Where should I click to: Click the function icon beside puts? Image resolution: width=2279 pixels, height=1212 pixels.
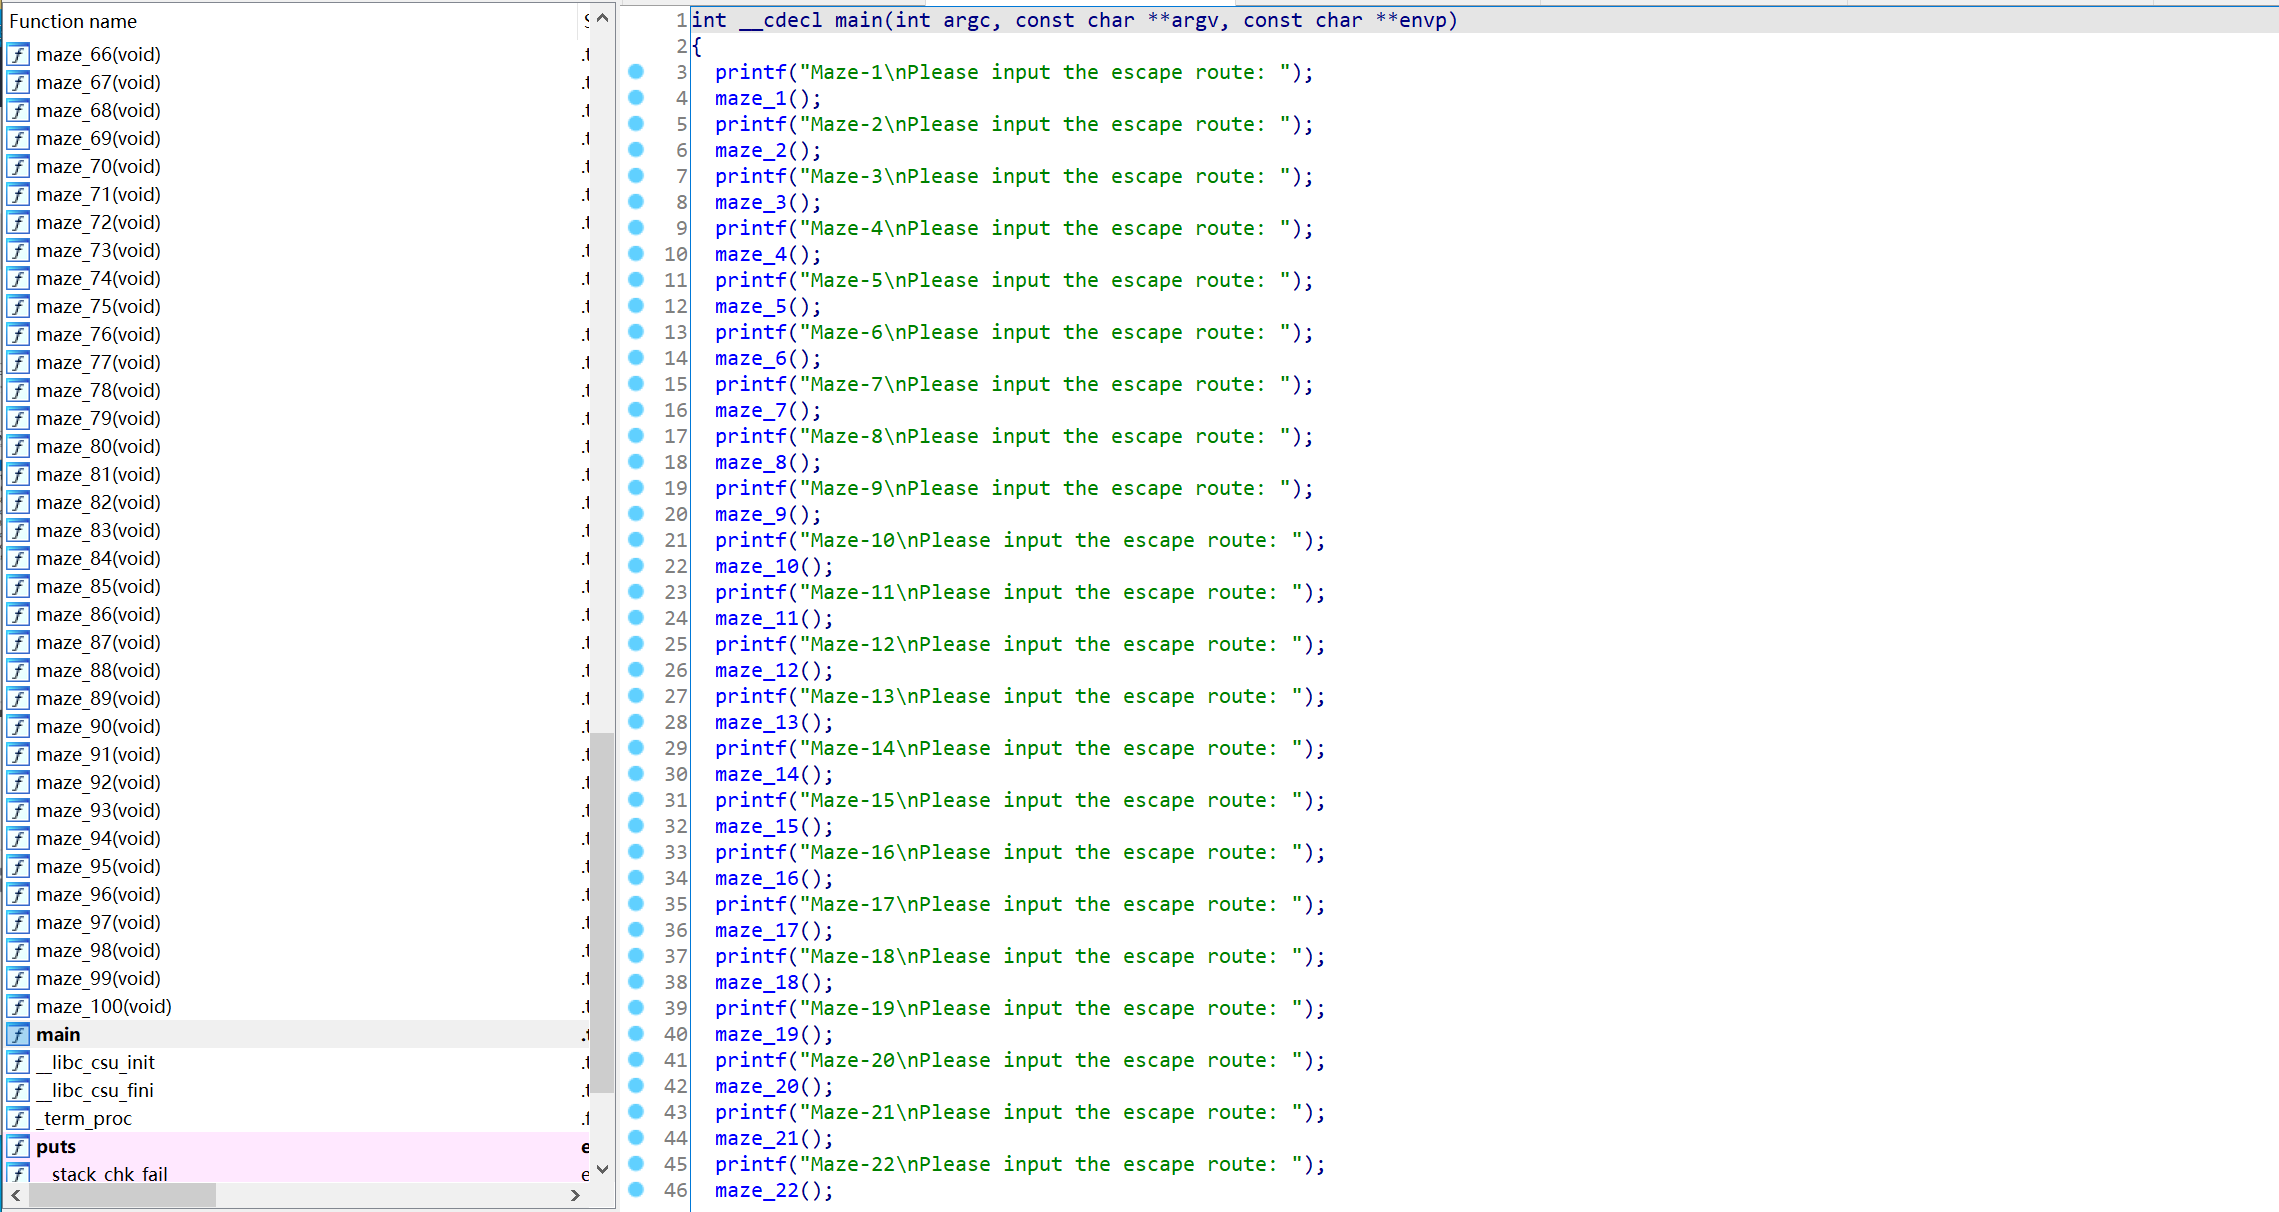pos(18,1146)
